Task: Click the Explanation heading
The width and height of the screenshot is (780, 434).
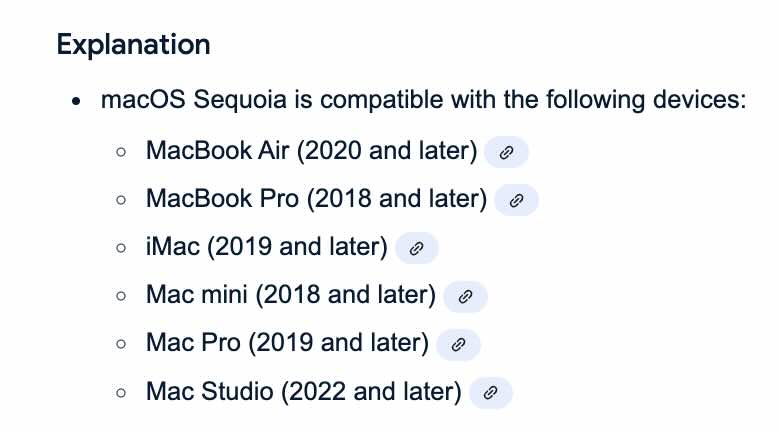Action: 133,44
